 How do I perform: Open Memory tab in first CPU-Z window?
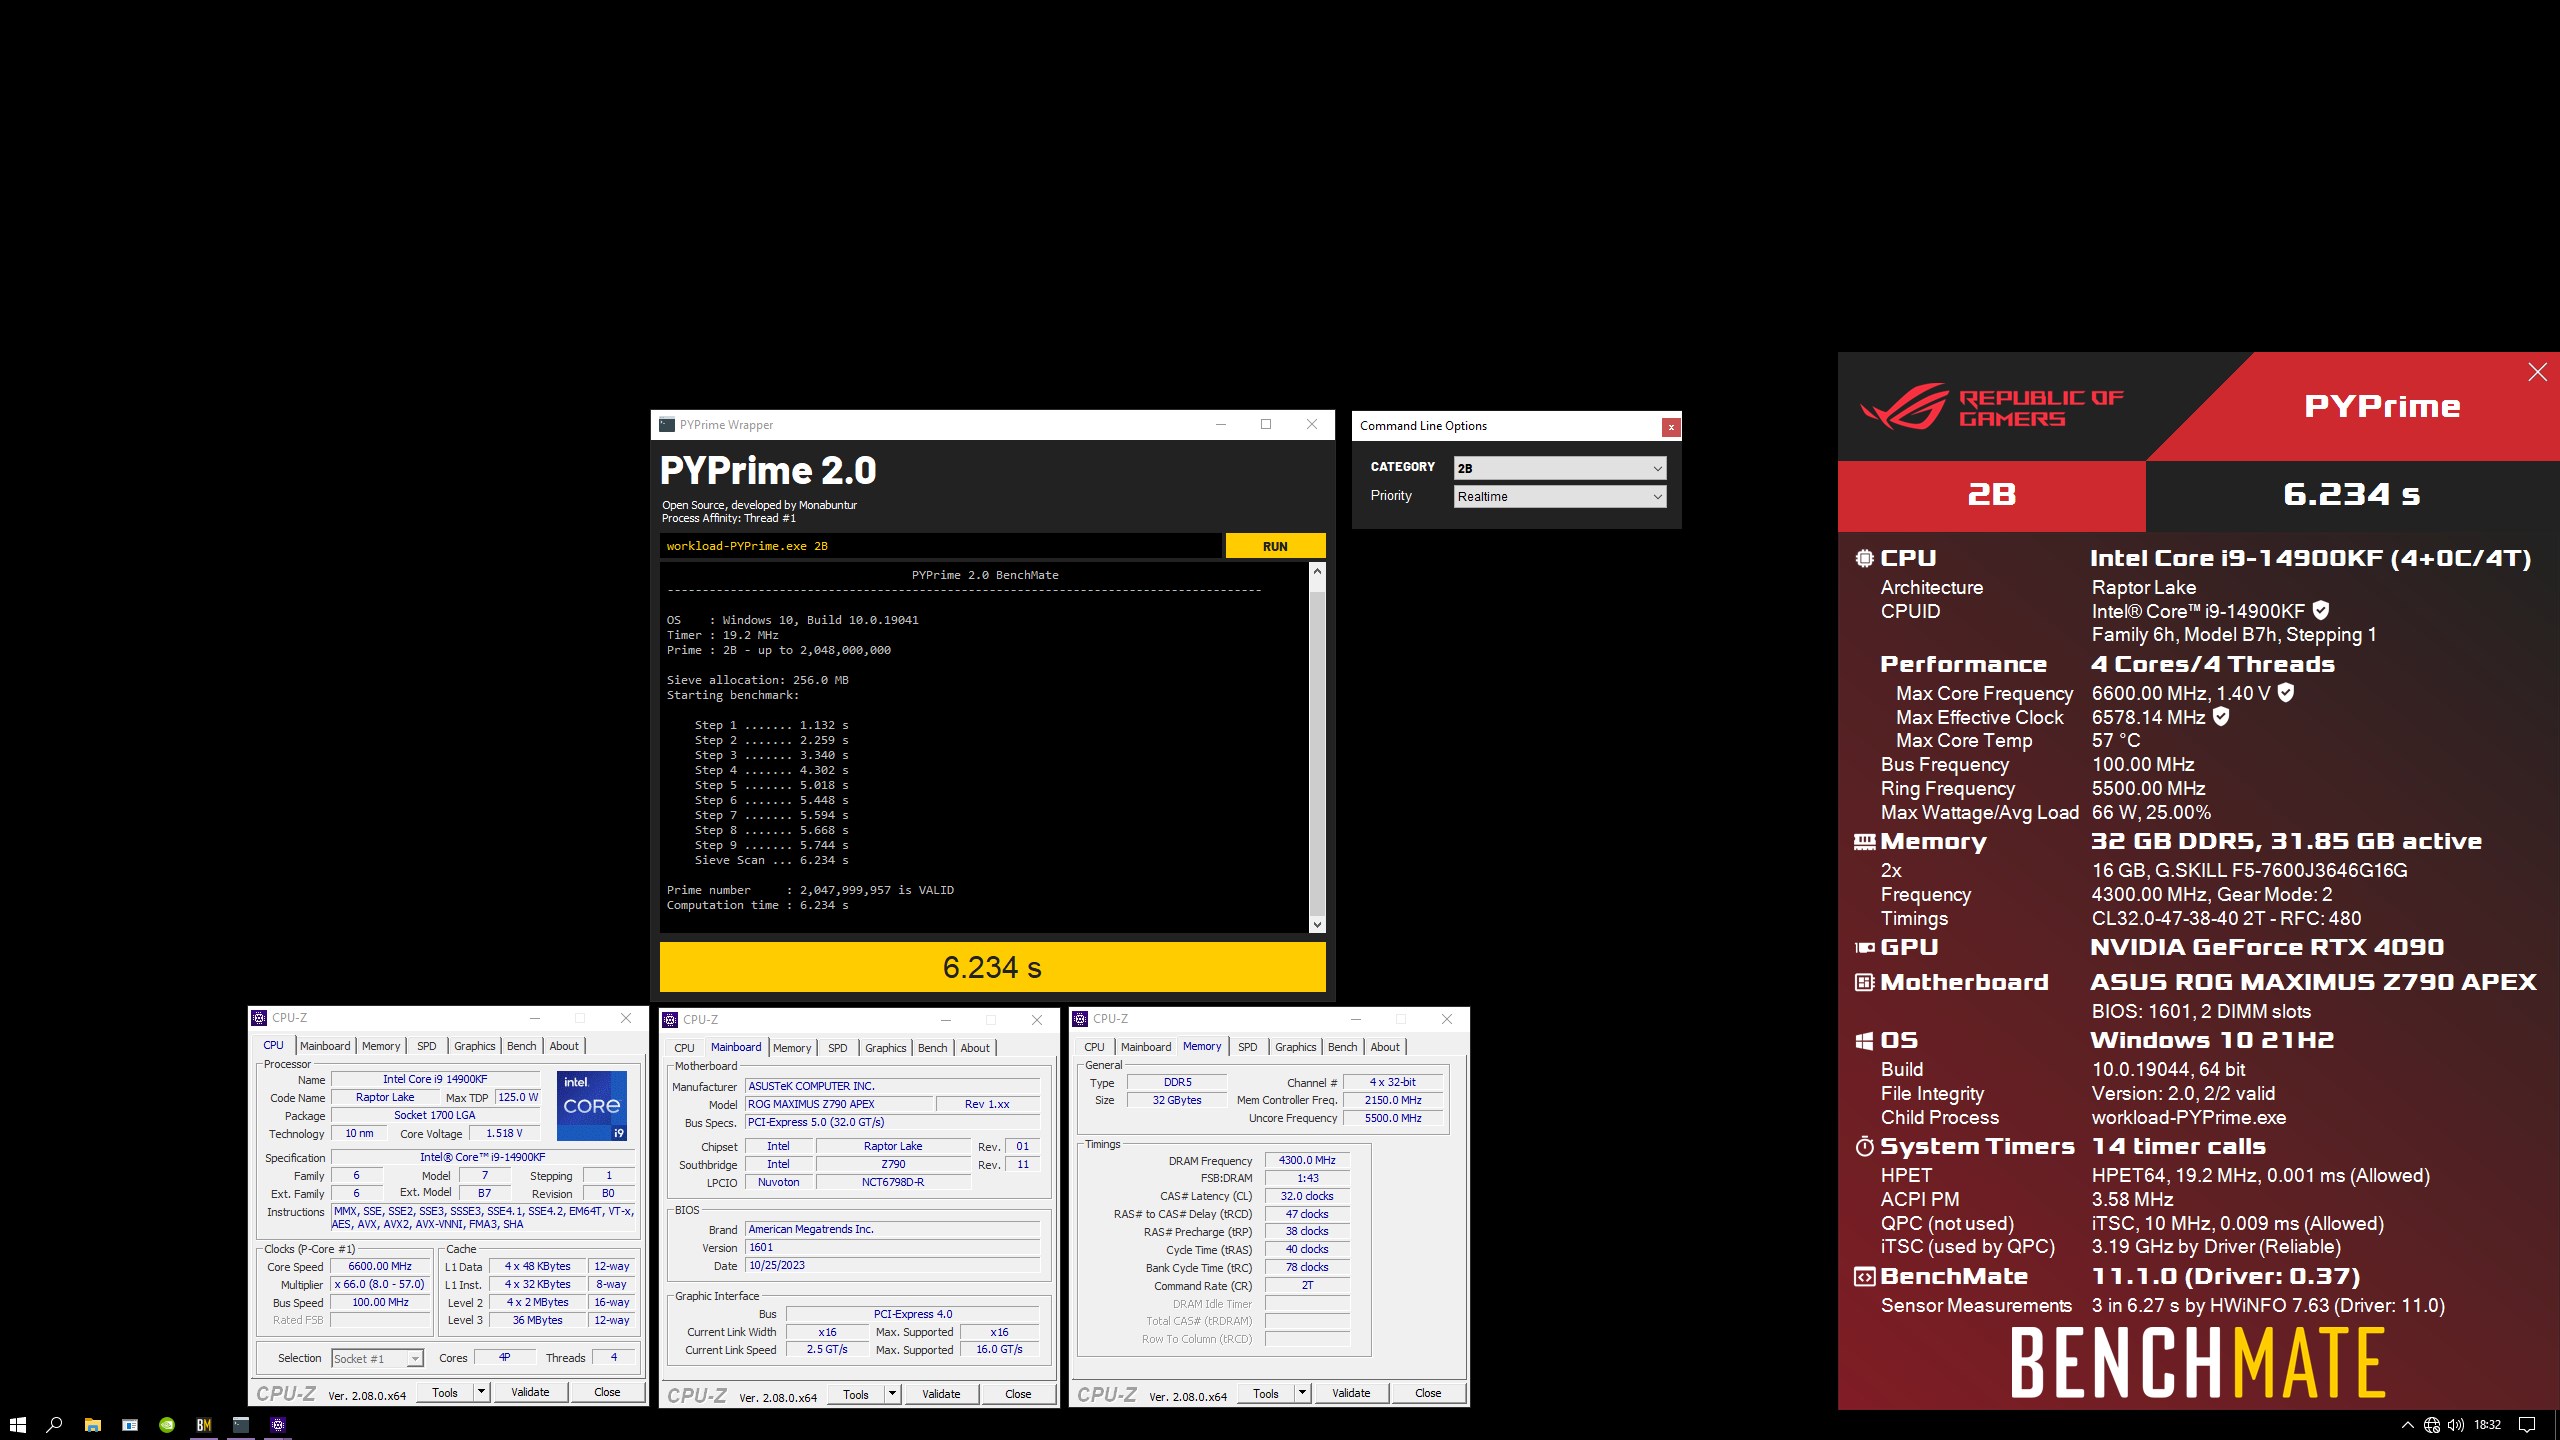pos(381,1046)
